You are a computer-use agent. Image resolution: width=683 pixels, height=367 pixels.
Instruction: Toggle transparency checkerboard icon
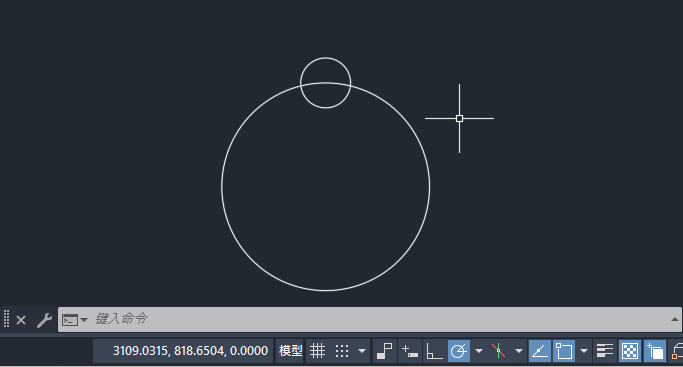pos(630,351)
